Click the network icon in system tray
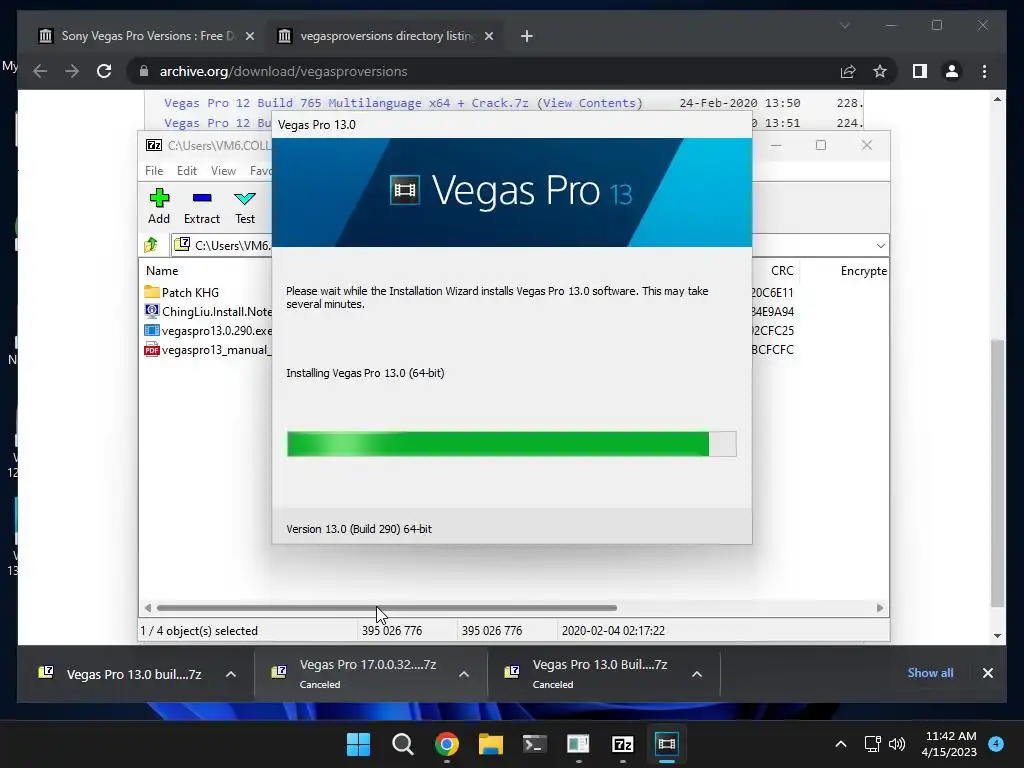Viewport: 1024px width, 768px height. point(872,744)
